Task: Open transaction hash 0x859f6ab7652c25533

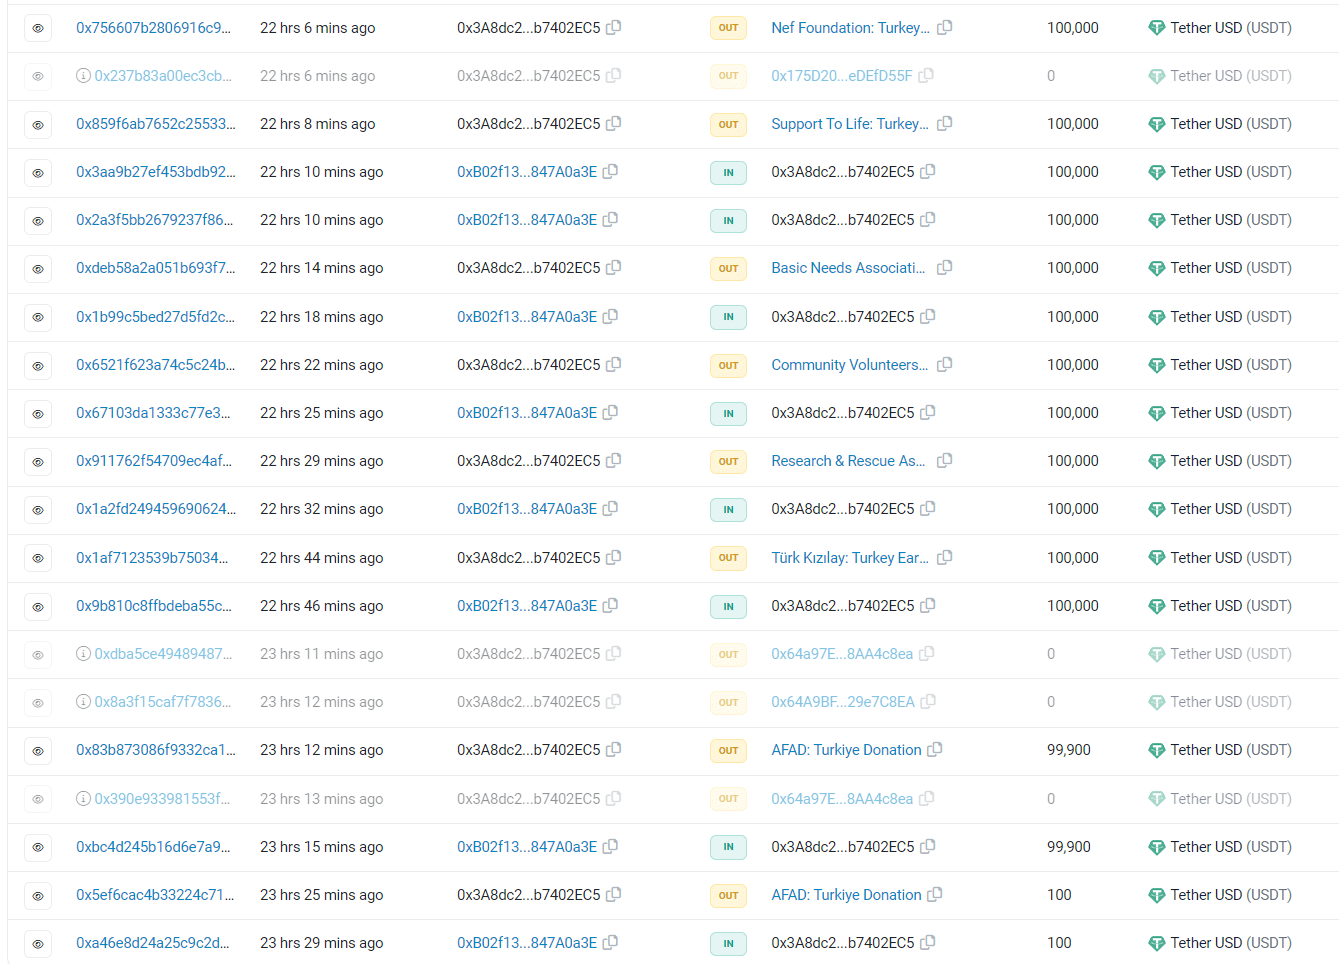Action: click(155, 124)
